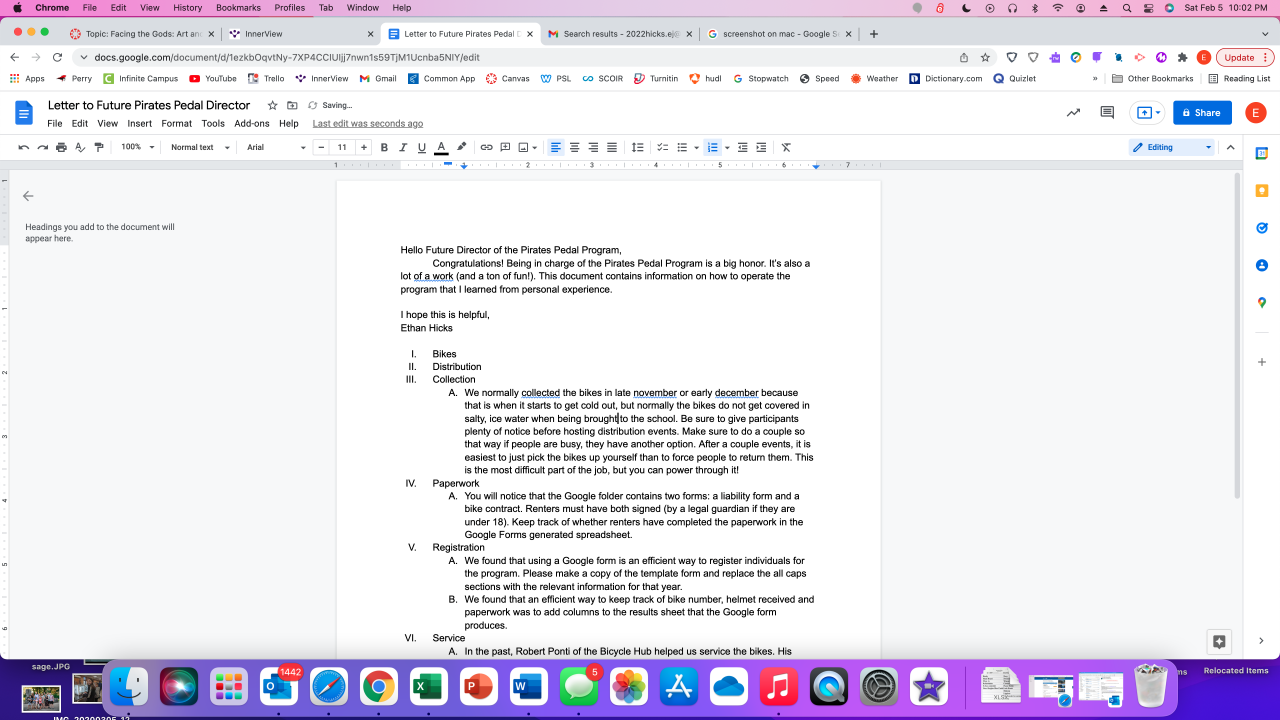
Task: Decrease the paragraph indent
Action: click(742, 147)
